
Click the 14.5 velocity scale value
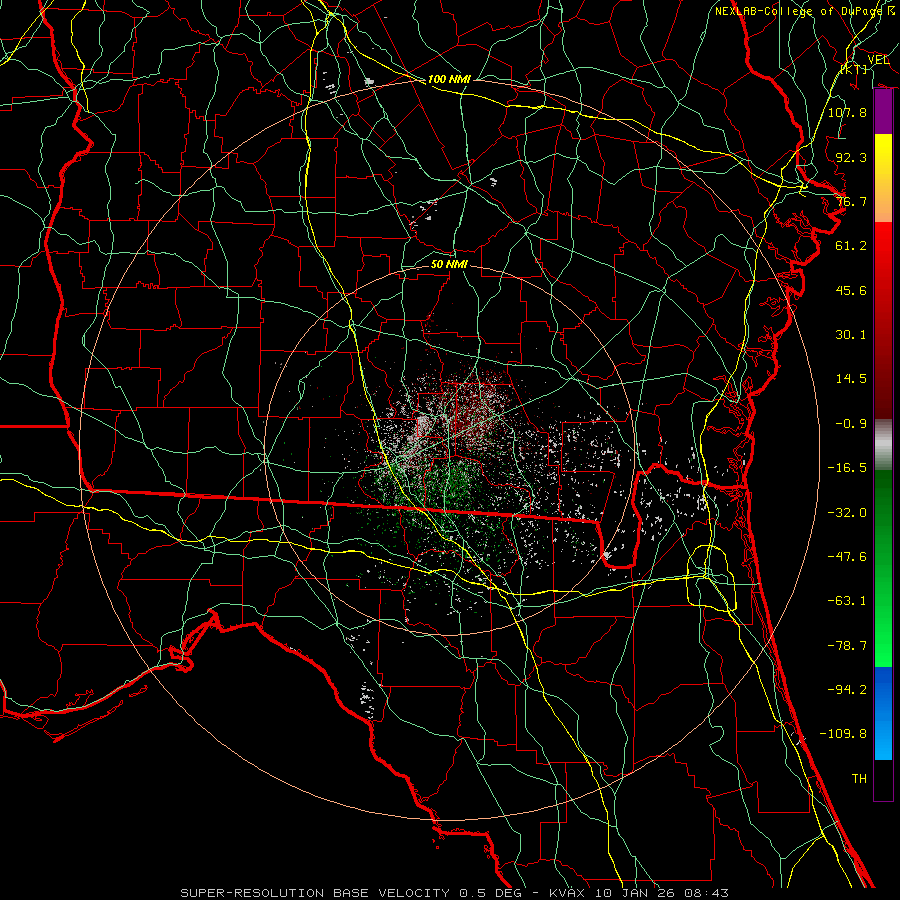point(851,379)
